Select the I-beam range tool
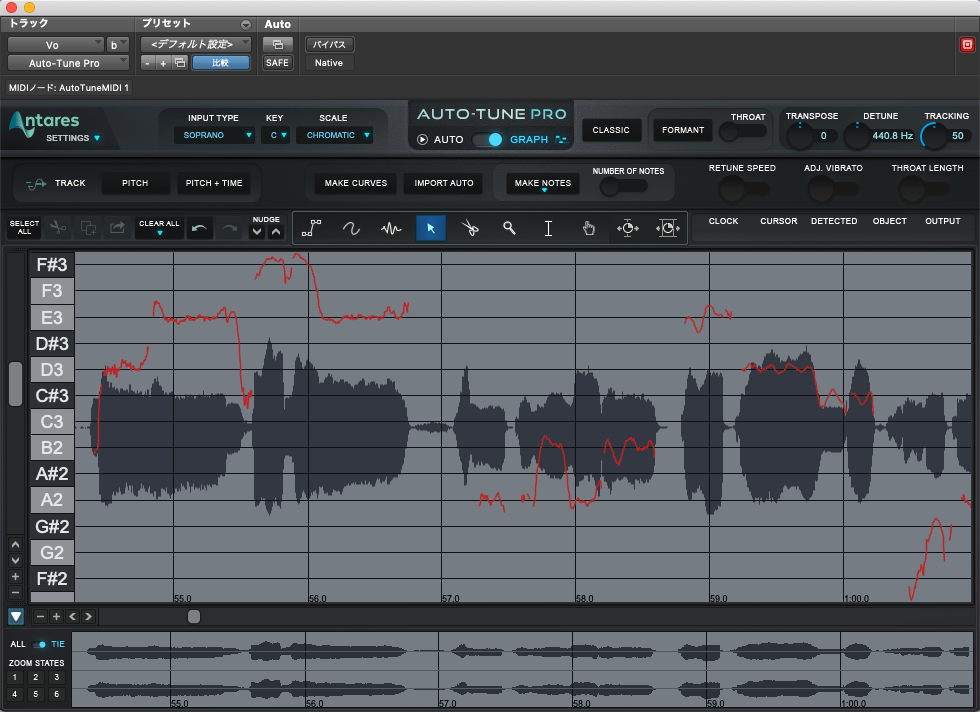Screen dimensions: 980x712 click(x=548, y=228)
